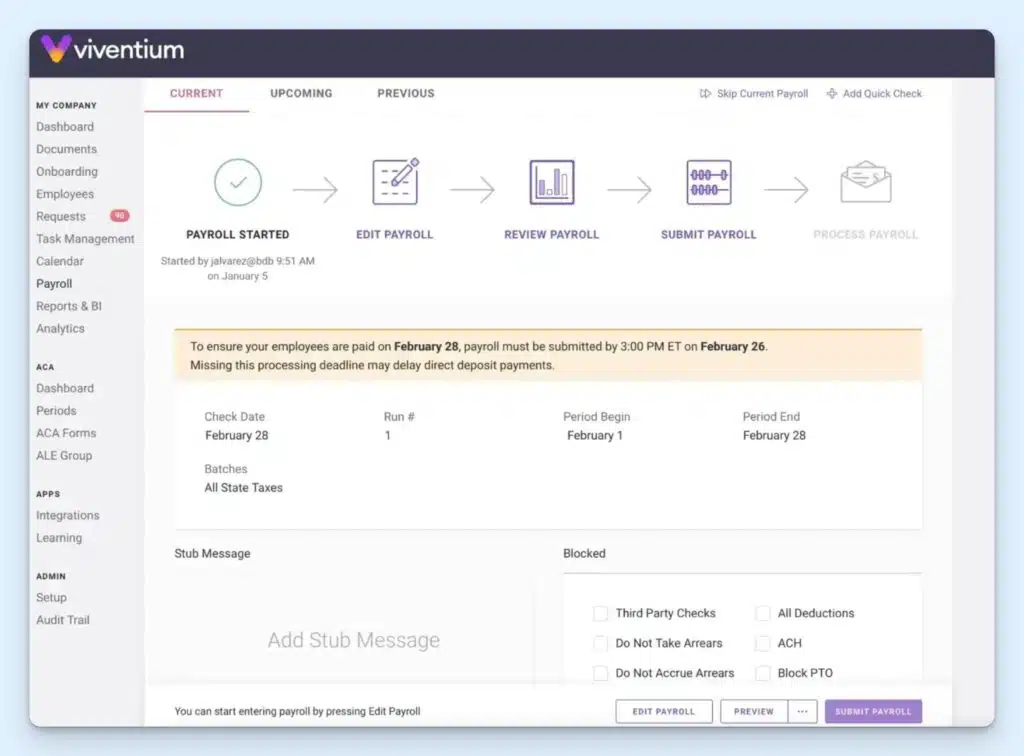Click the Add Quick Check plus icon
The height and width of the screenshot is (756, 1024).
(x=831, y=93)
